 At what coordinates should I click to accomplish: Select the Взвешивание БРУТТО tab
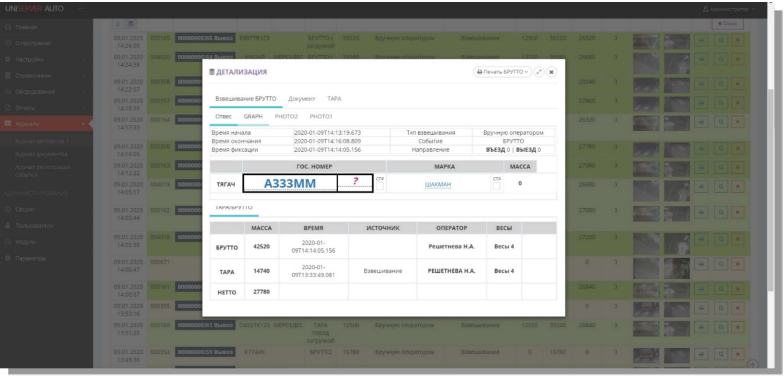coord(246,99)
